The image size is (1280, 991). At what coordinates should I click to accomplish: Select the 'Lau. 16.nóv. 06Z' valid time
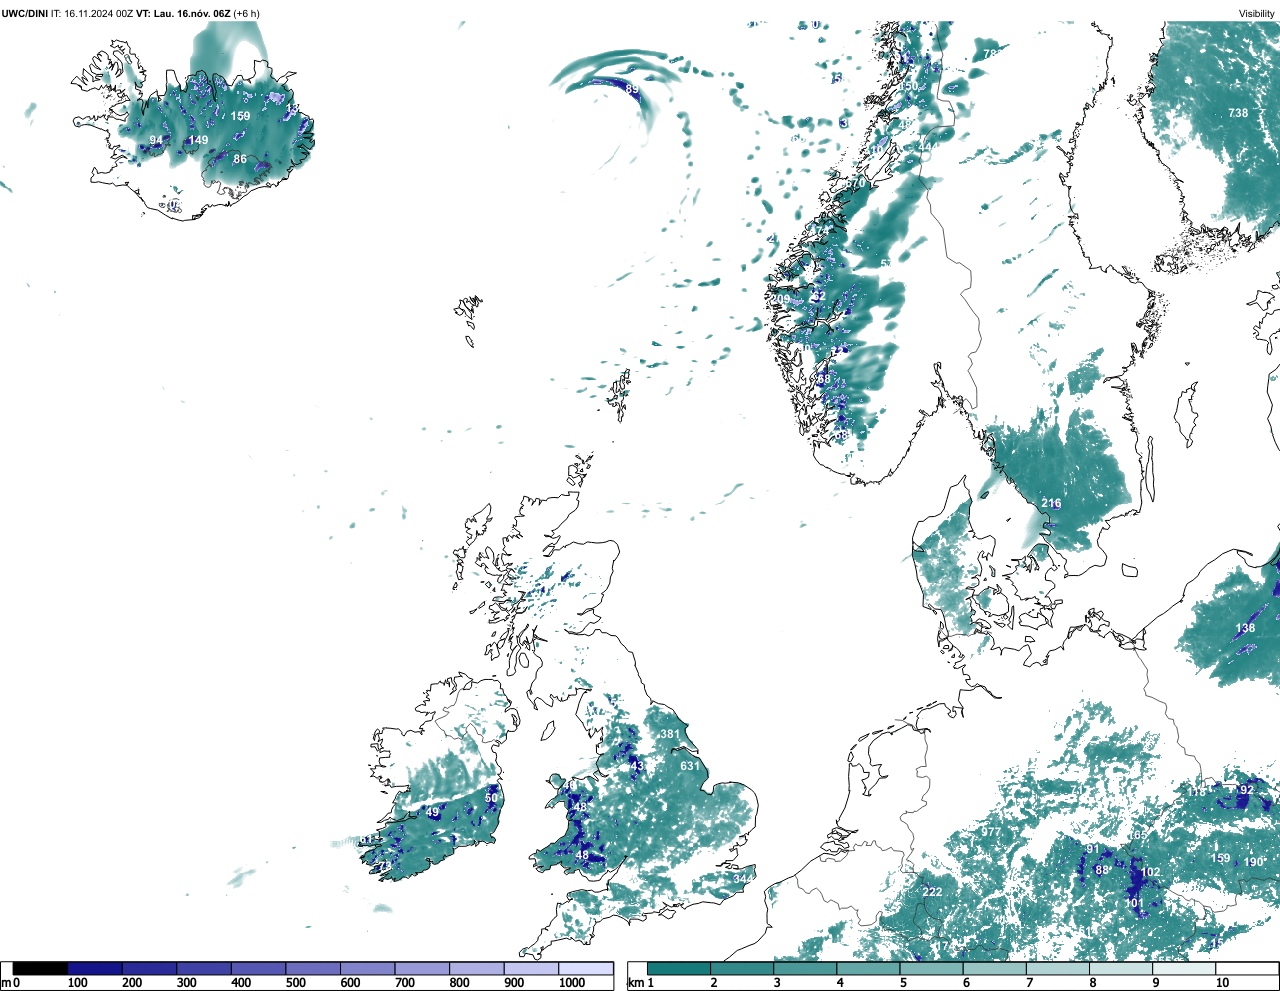pyautogui.click(x=193, y=14)
